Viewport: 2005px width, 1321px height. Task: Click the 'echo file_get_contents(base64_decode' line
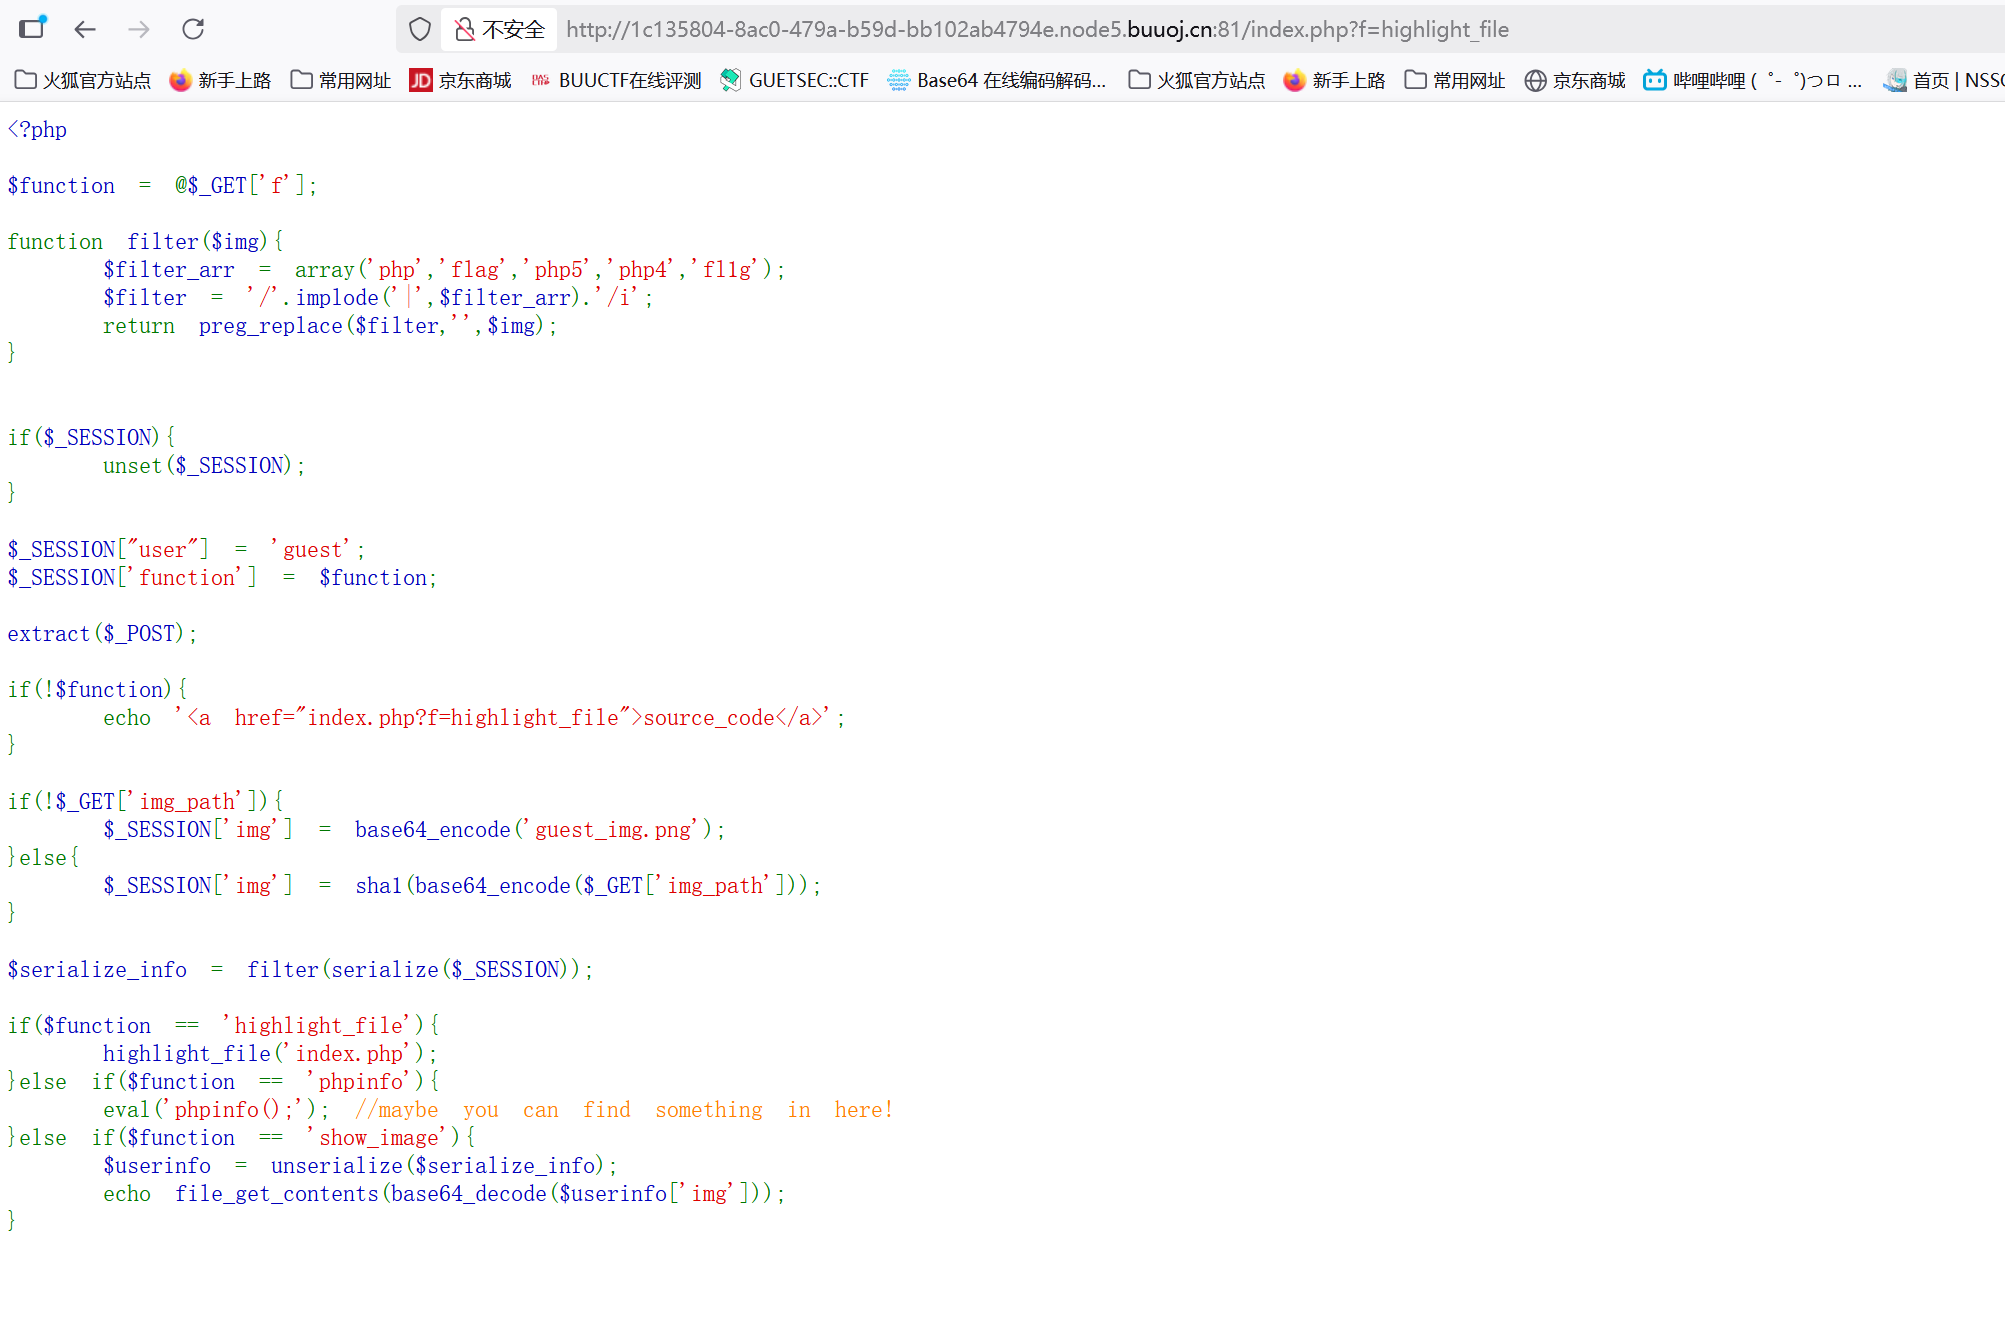pos(444,1194)
